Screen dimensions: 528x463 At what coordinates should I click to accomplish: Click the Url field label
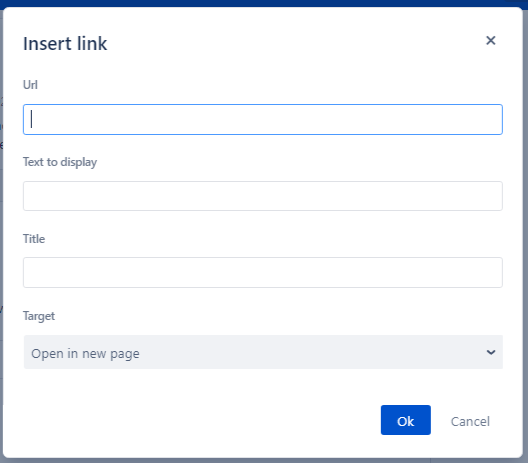pyautogui.click(x=30, y=85)
